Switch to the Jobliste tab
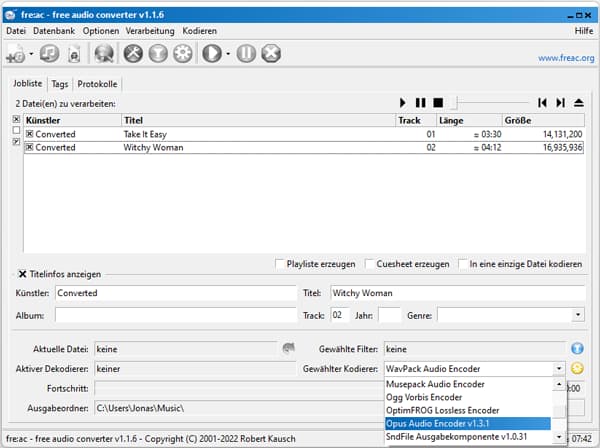600x448 pixels. pos(28,83)
